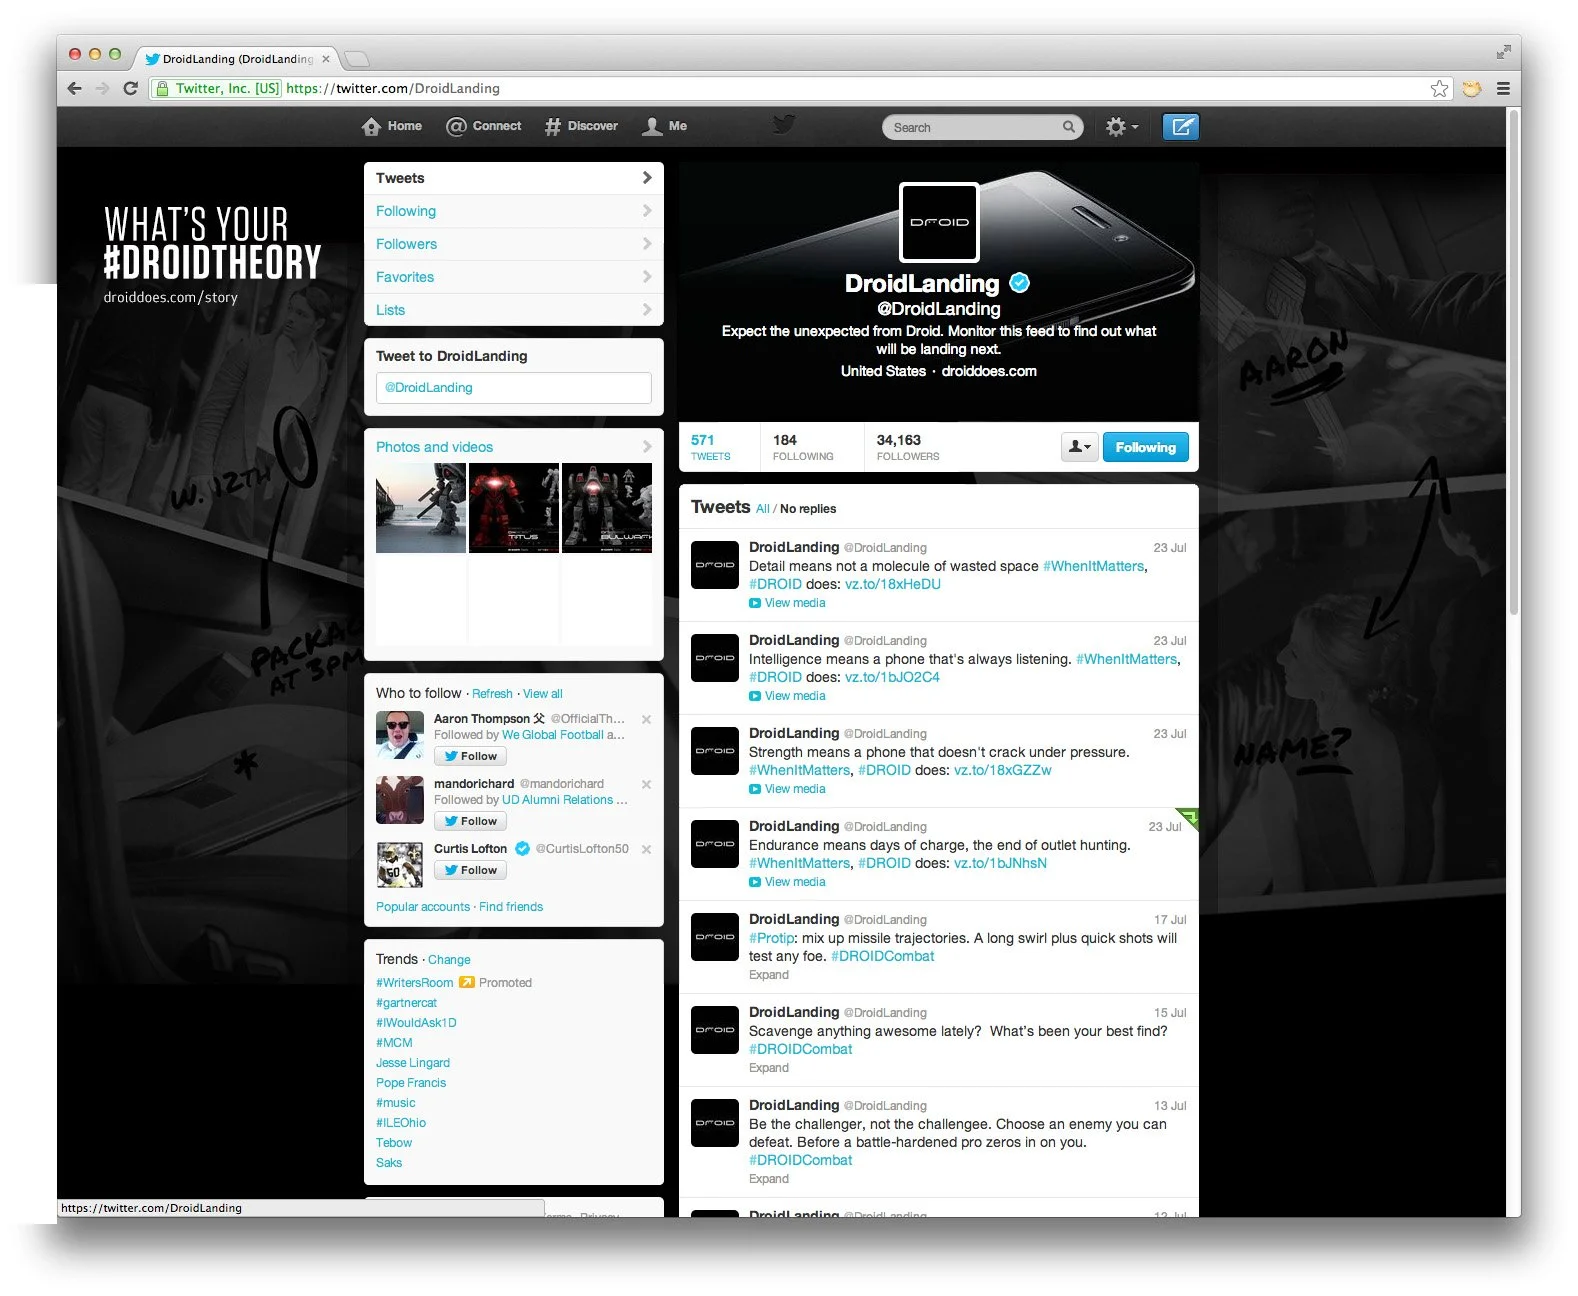Image resolution: width=1578 pixels, height=1296 pixels.
Task: Click the 571 Tweets stat
Action: coord(711,447)
